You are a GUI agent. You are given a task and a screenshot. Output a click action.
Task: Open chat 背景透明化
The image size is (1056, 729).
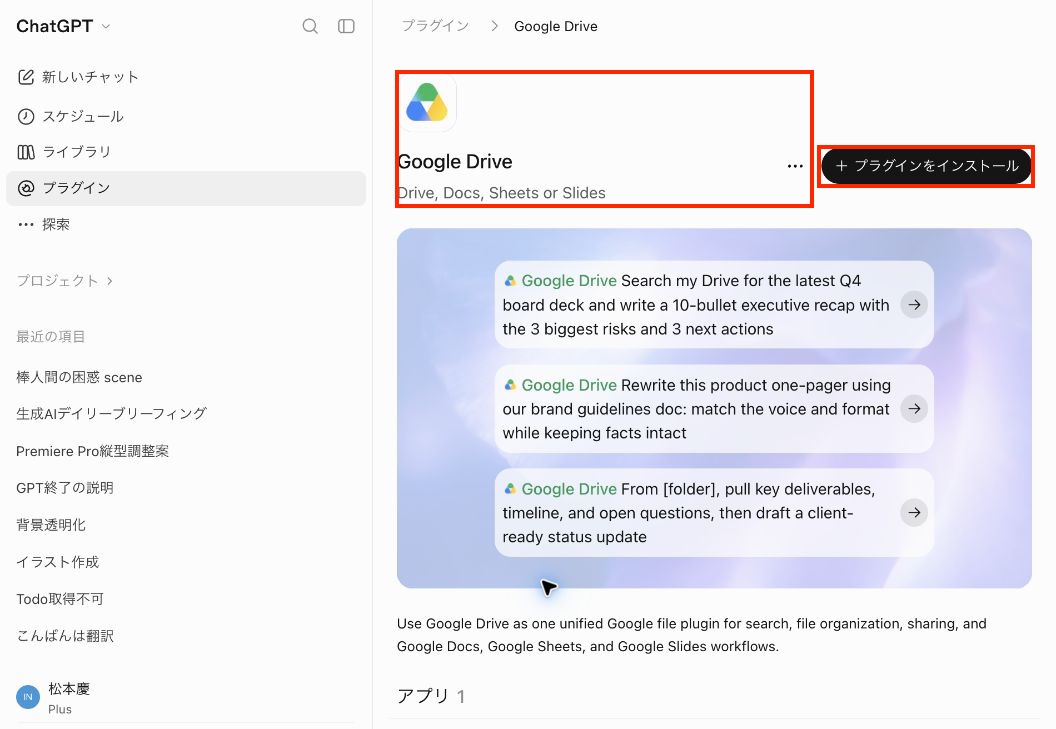(x=51, y=525)
